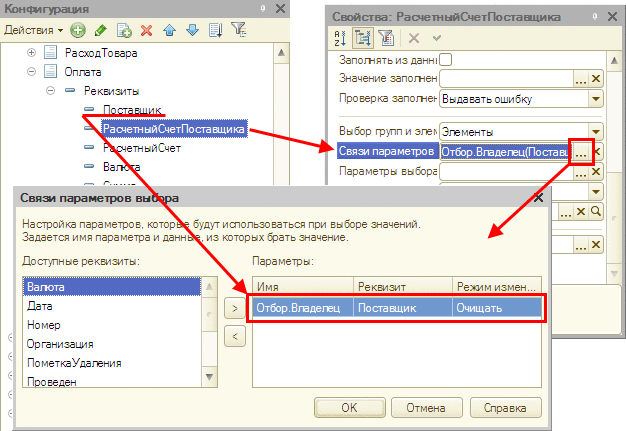Screen dimensions: 626x431
Task: Click the green Add button in Configuration toolbar
Action: [x=78, y=30]
